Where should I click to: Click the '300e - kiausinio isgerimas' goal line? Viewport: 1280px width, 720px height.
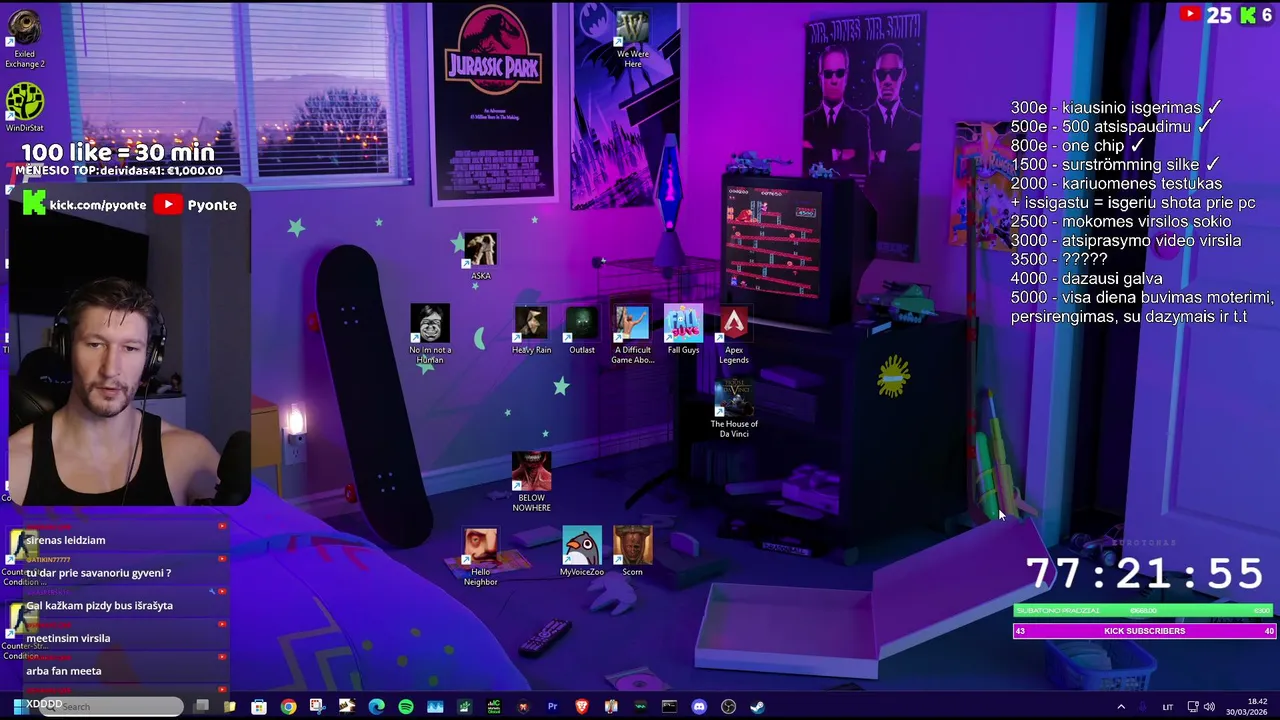tap(1116, 107)
